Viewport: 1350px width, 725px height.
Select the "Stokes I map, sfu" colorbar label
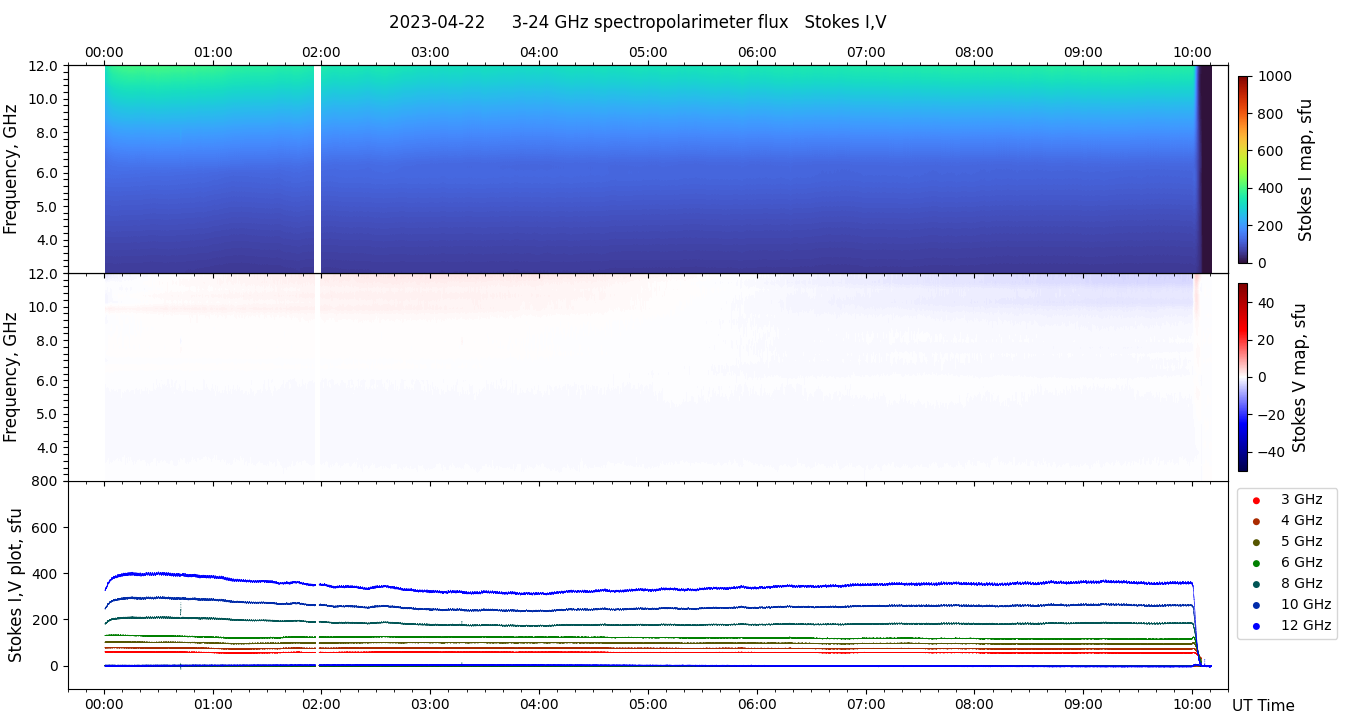1305,170
